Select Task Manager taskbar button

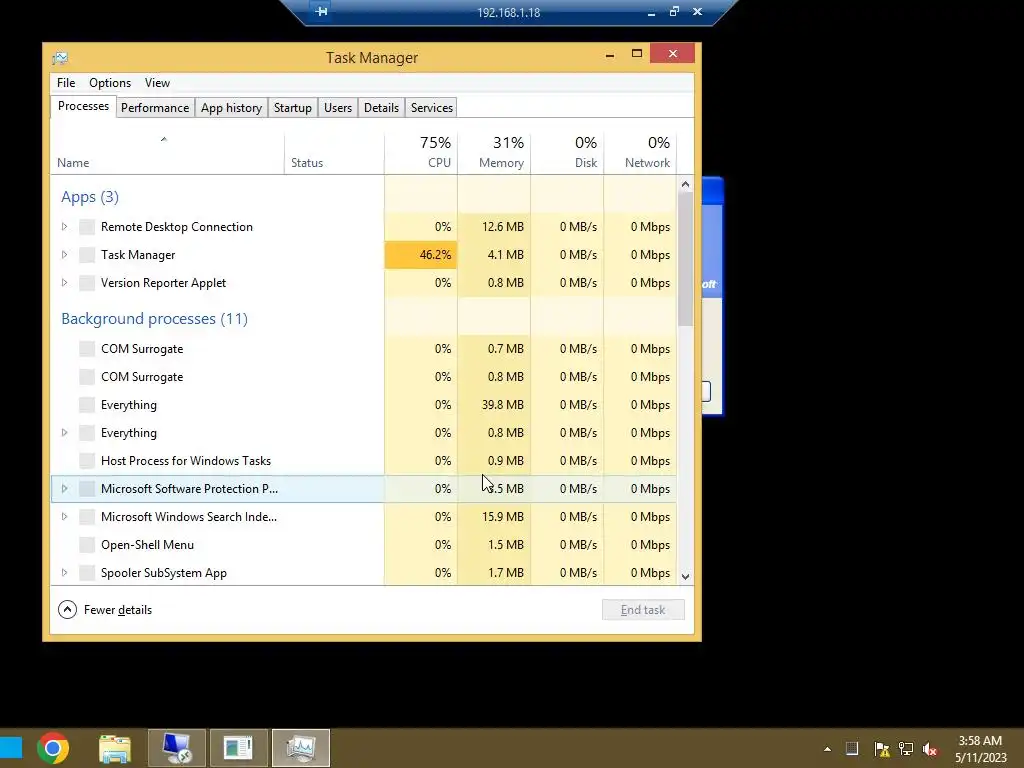click(x=300, y=748)
